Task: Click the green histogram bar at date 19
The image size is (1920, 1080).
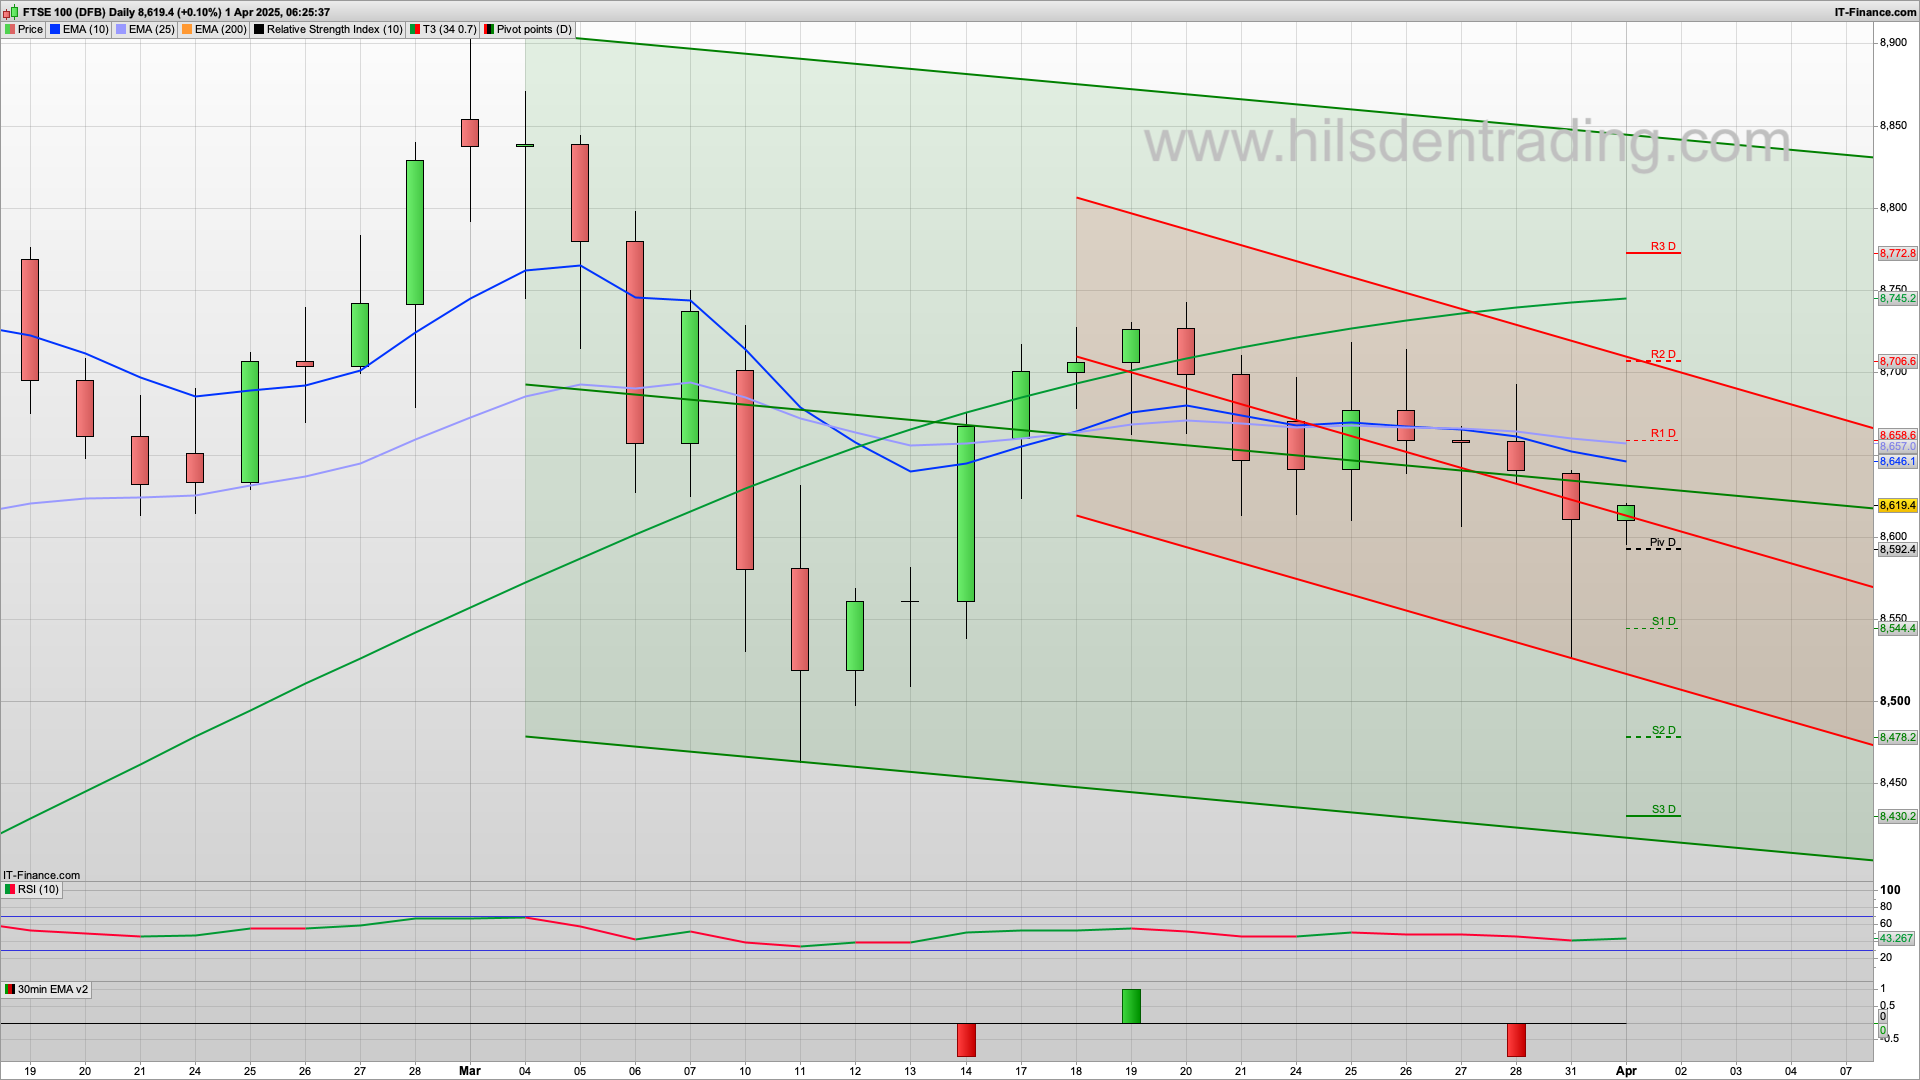Action: pyautogui.click(x=1131, y=1006)
